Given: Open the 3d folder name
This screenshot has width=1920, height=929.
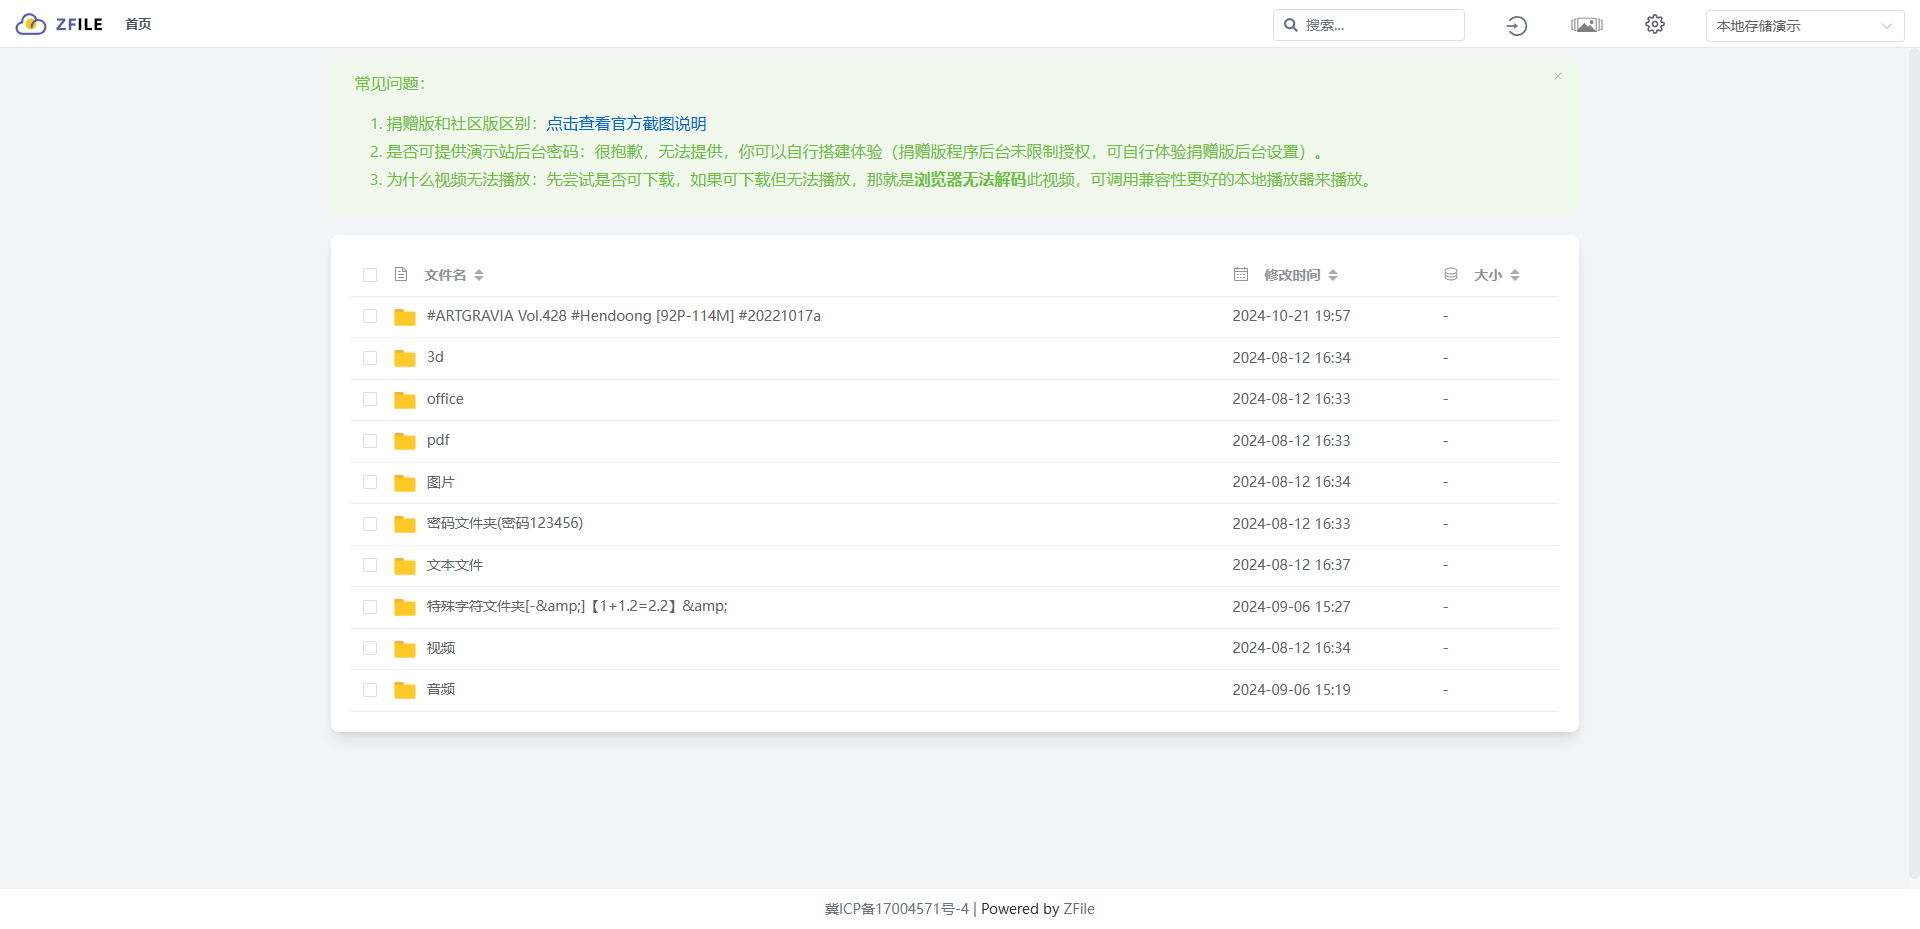Looking at the screenshot, I should [435, 357].
